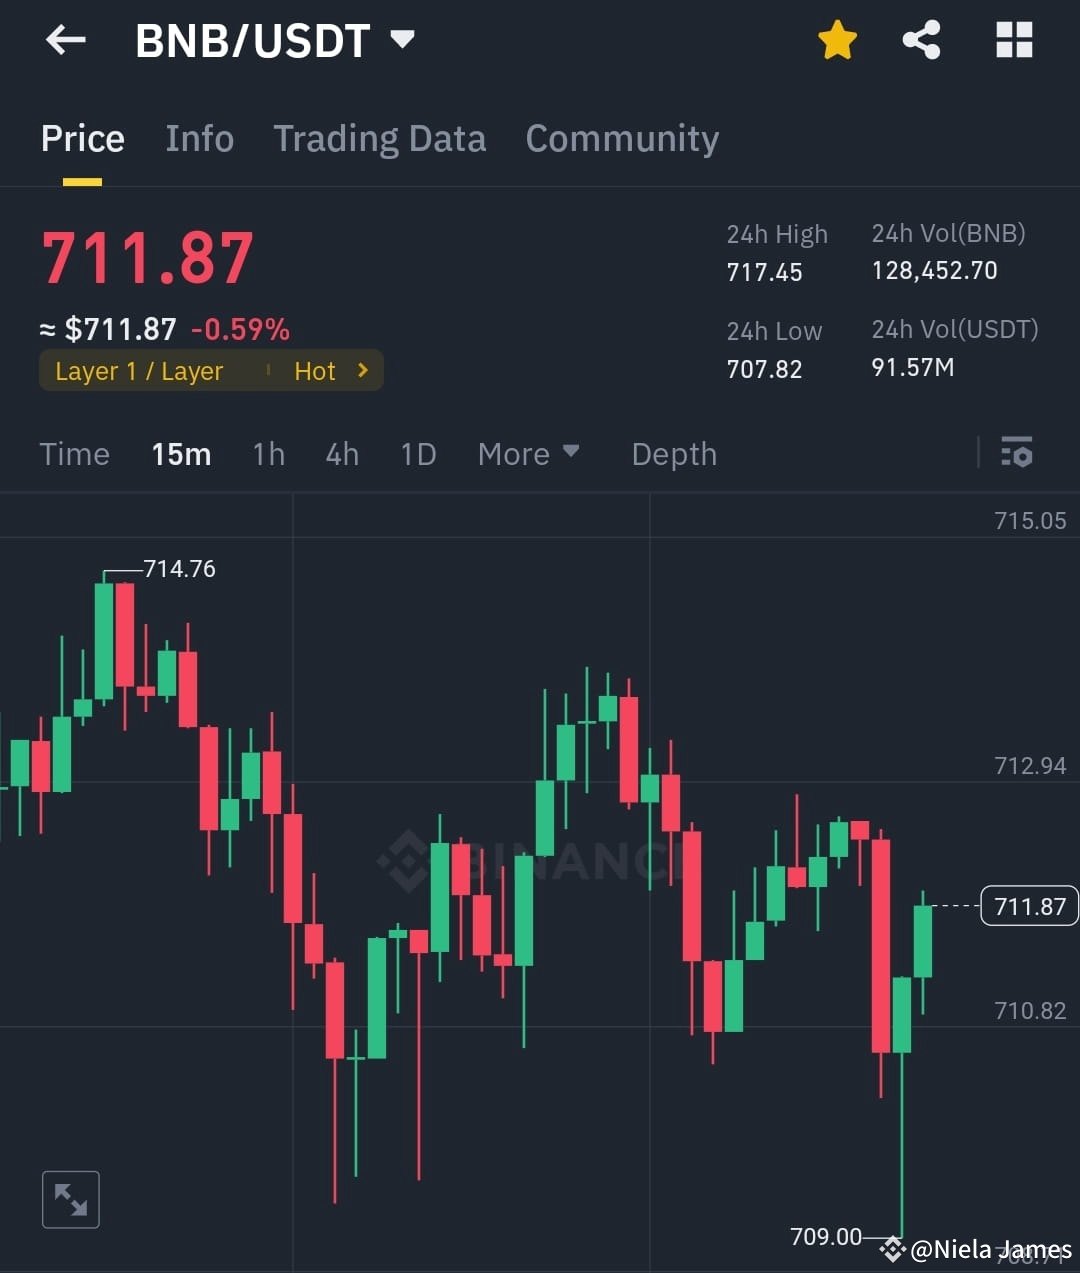Screen dimensions: 1080x1273
Task: Navigate back using the back arrow
Action: (x=64, y=40)
